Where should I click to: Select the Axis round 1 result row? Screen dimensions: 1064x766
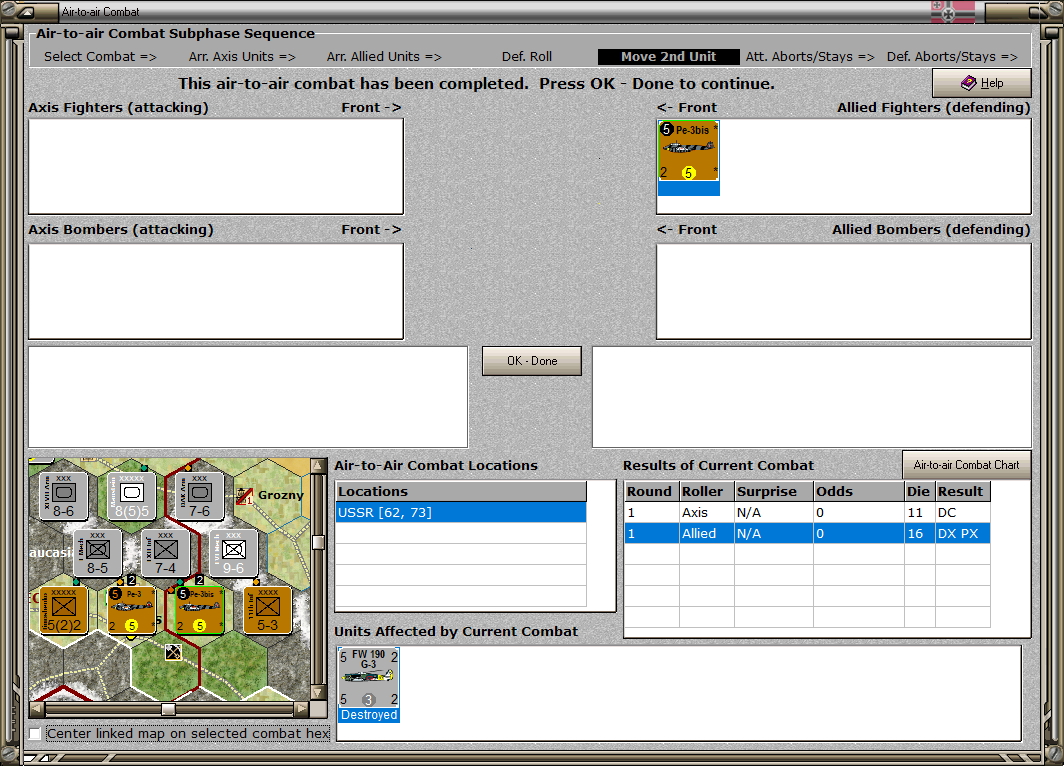pos(807,512)
